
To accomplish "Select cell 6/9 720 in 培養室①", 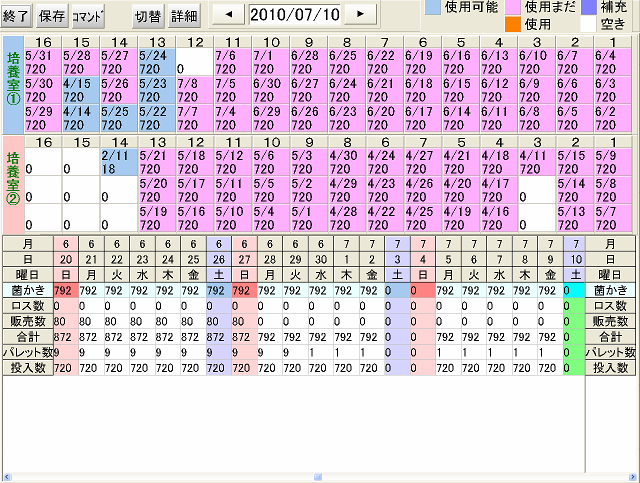I will pos(536,90).
